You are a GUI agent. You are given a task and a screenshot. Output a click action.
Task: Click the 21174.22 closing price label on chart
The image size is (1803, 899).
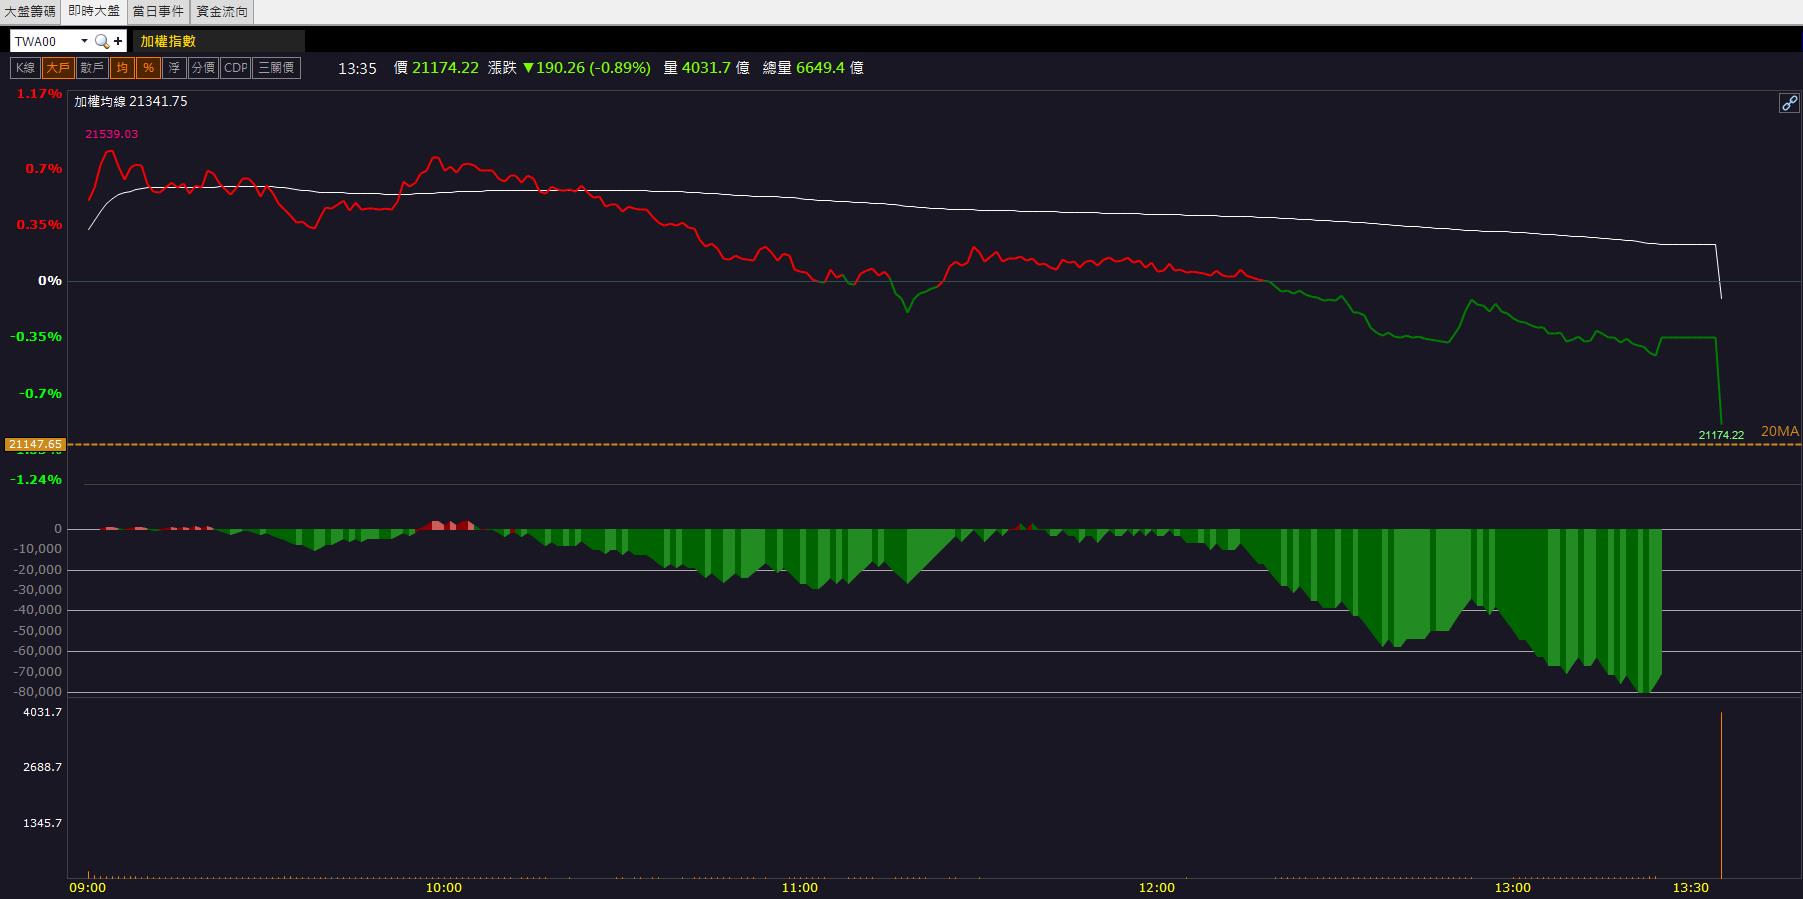coord(1721,435)
